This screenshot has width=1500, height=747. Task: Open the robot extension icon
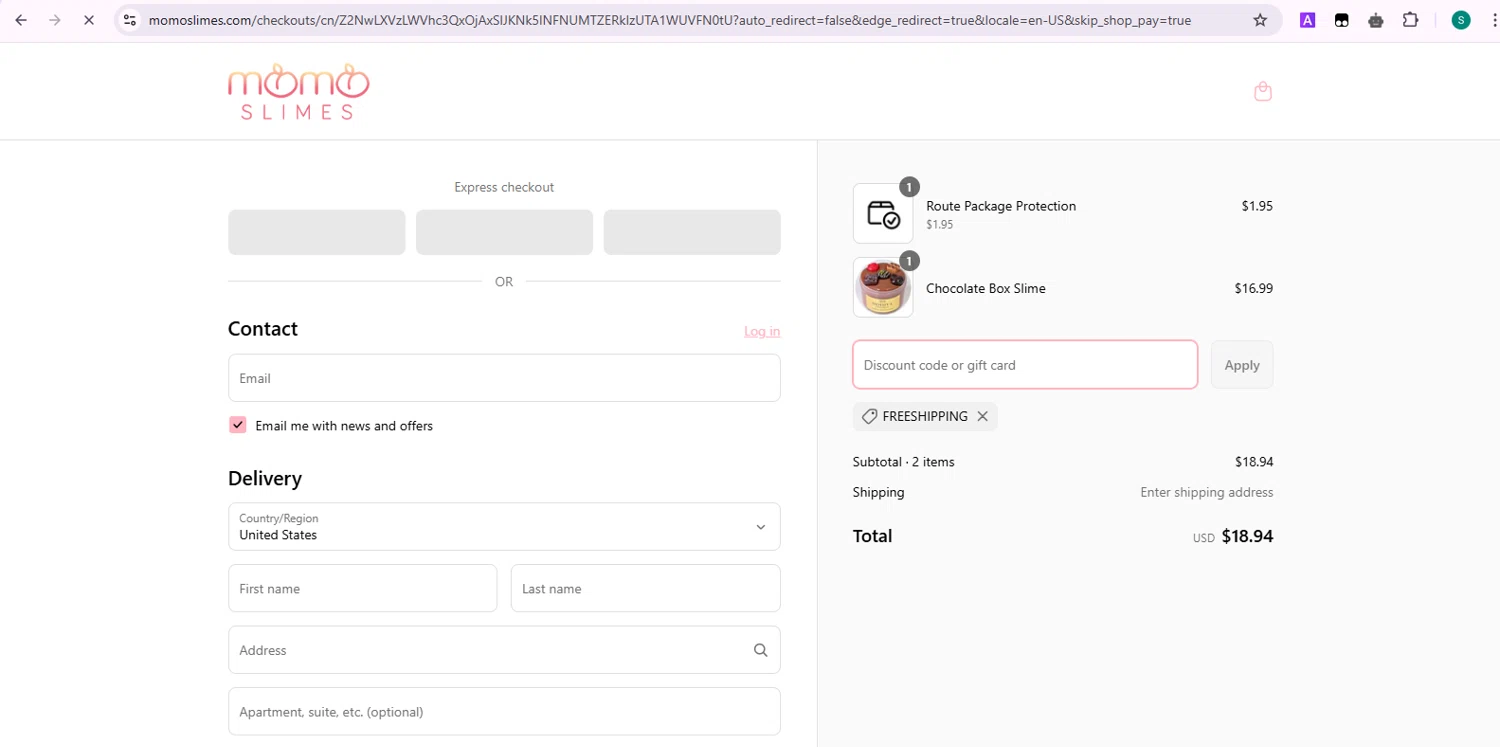coord(1376,20)
